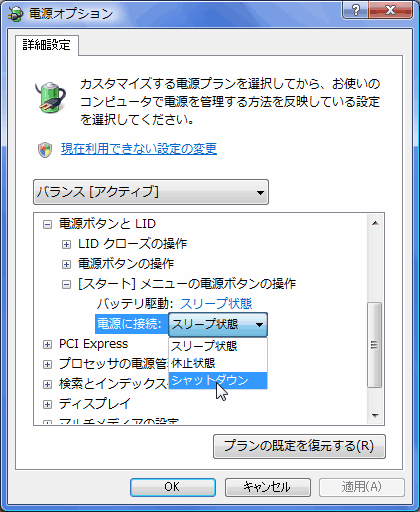Expand the ディスプレイ tree node
Screen dimensions: 420x512
[47, 404]
